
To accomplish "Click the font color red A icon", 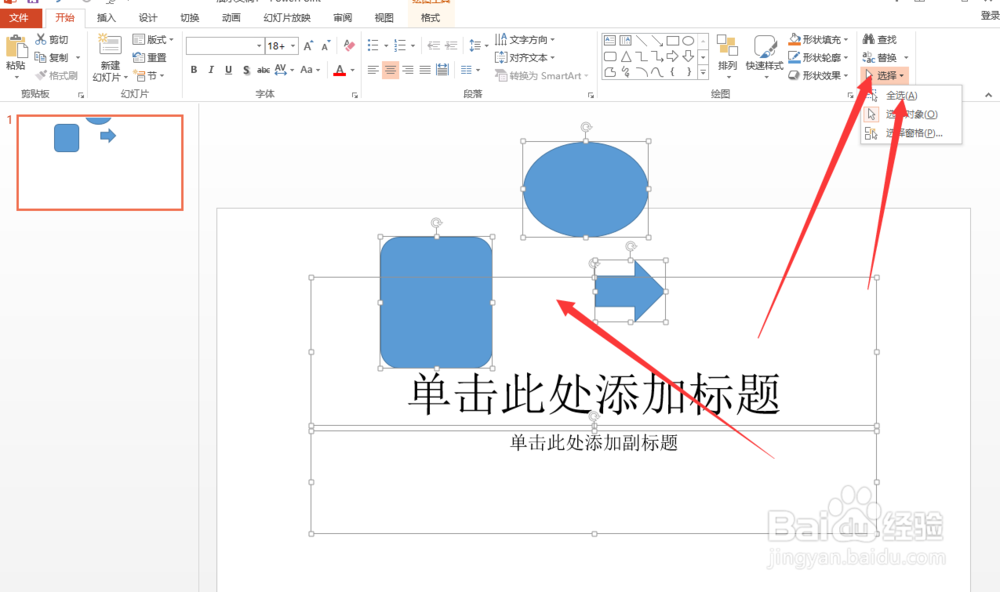I will [x=339, y=70].
